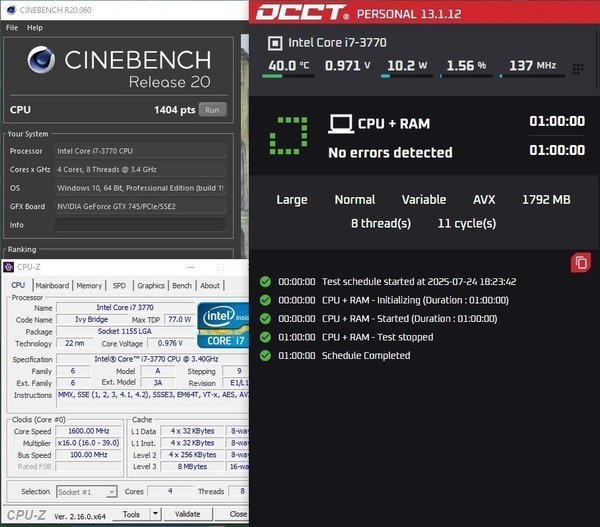Viewport: 600px width, 527px height.
Task: Open the Graphics tab in CPU-Z
Action: click(151, 286)
